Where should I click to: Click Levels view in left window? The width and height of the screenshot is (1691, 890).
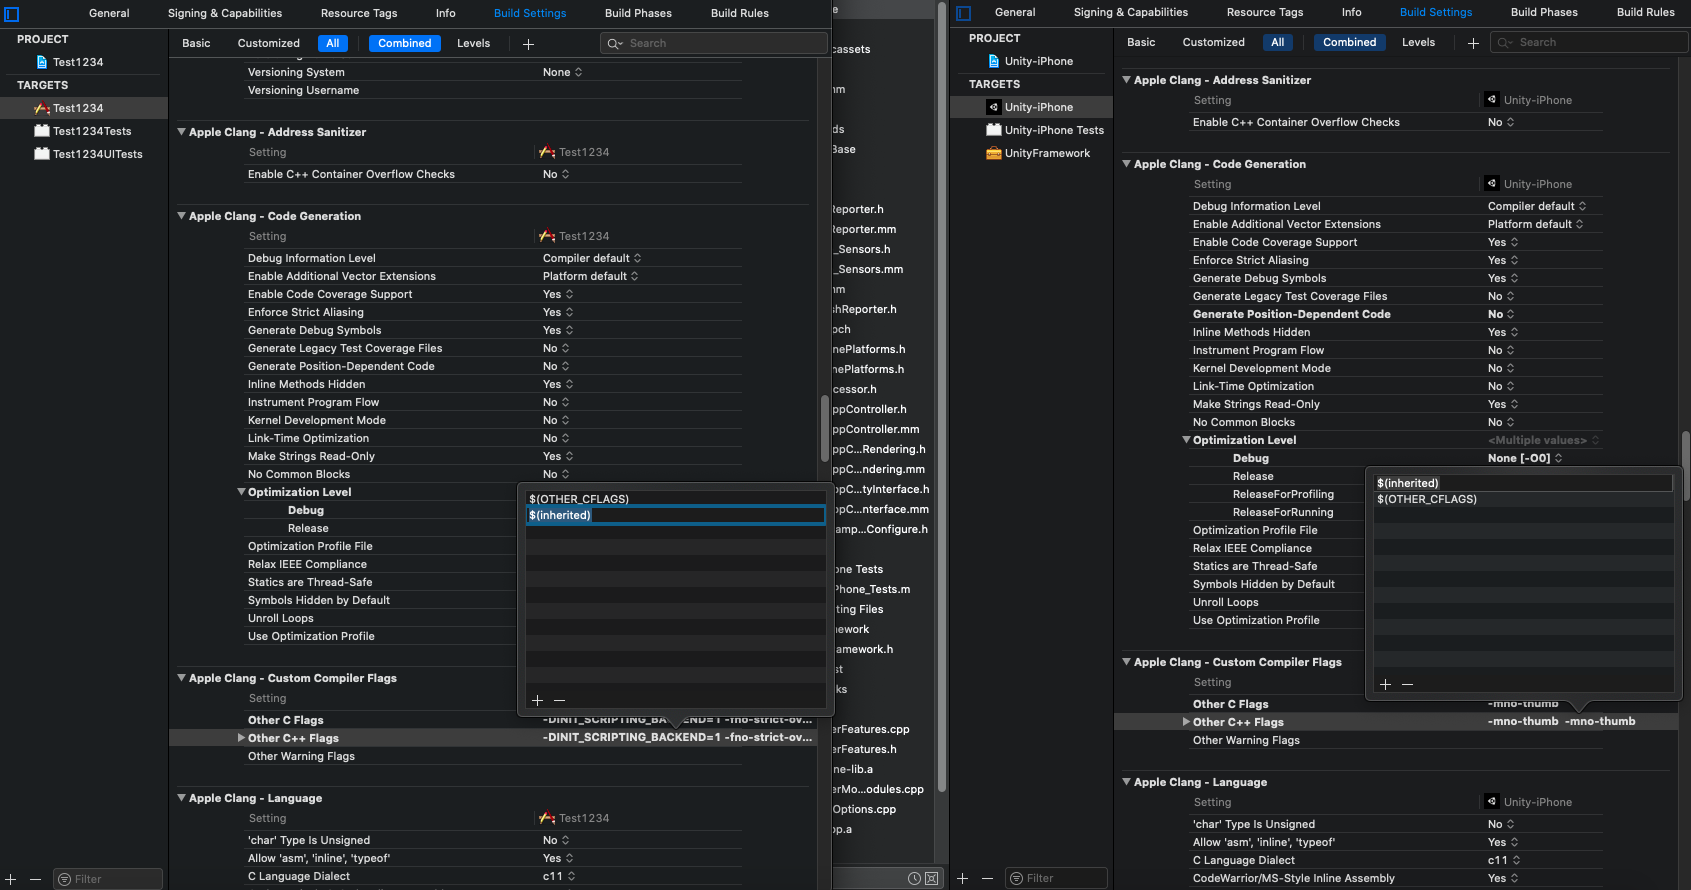click(x=474, y=43)
